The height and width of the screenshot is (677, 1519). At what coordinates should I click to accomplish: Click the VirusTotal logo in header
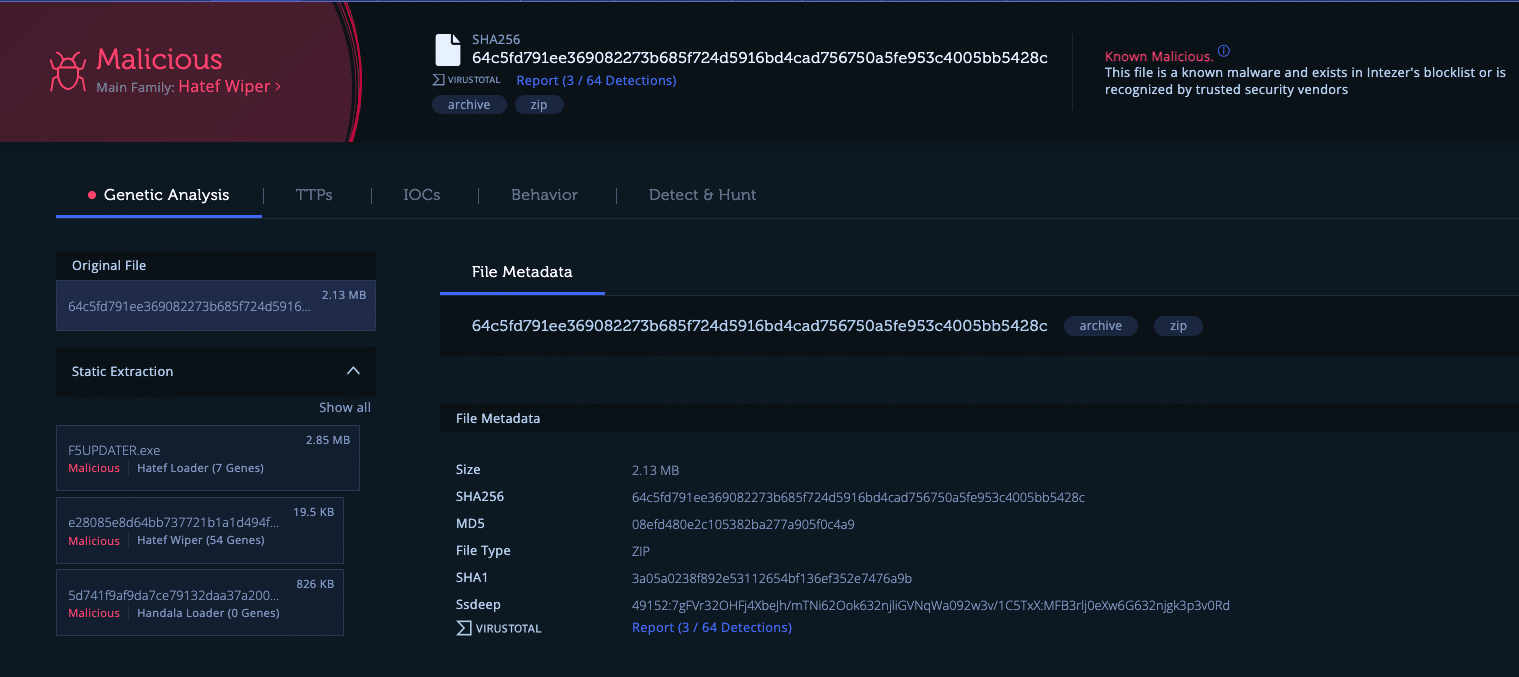[467, 80]
